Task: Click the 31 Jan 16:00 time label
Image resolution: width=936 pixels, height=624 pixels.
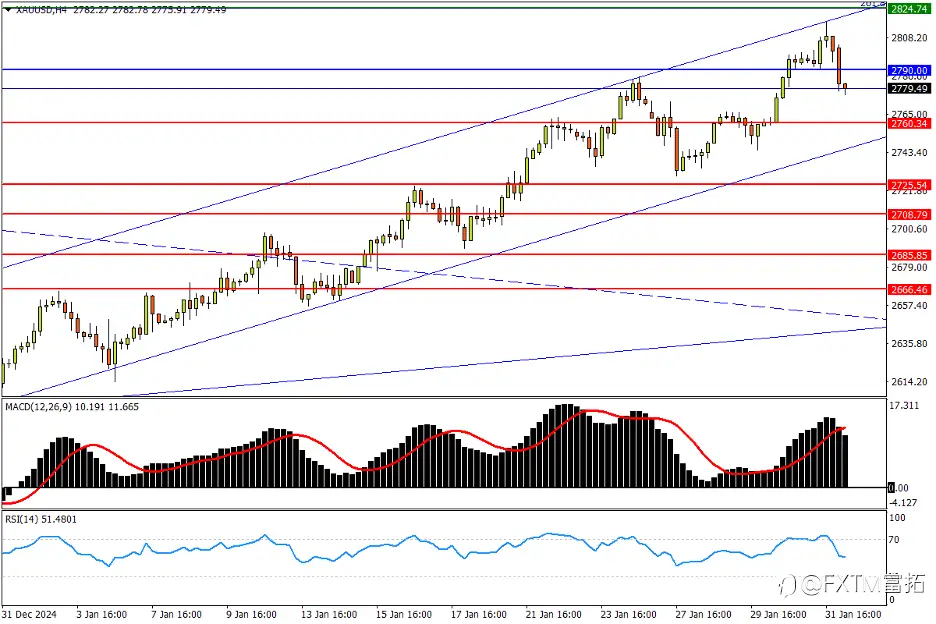Action: [853, 614]
